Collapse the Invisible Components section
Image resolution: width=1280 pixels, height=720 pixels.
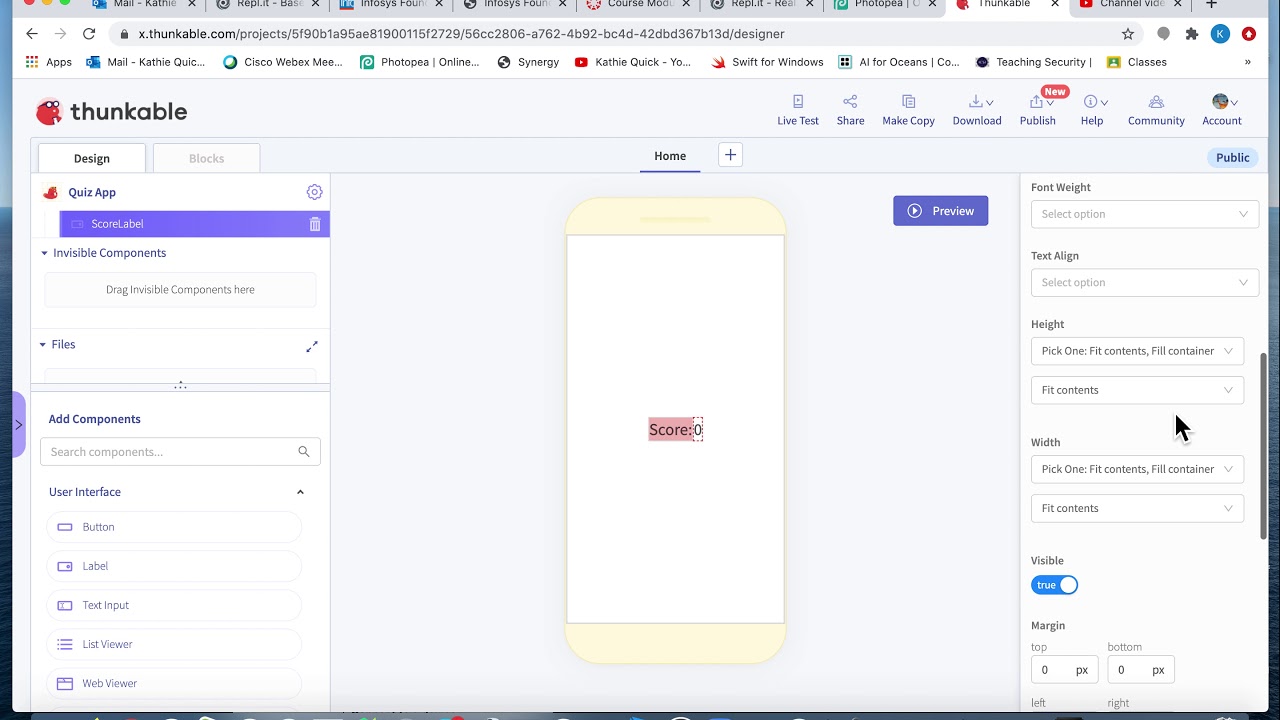pyautogui.click(x=44, y=253)
